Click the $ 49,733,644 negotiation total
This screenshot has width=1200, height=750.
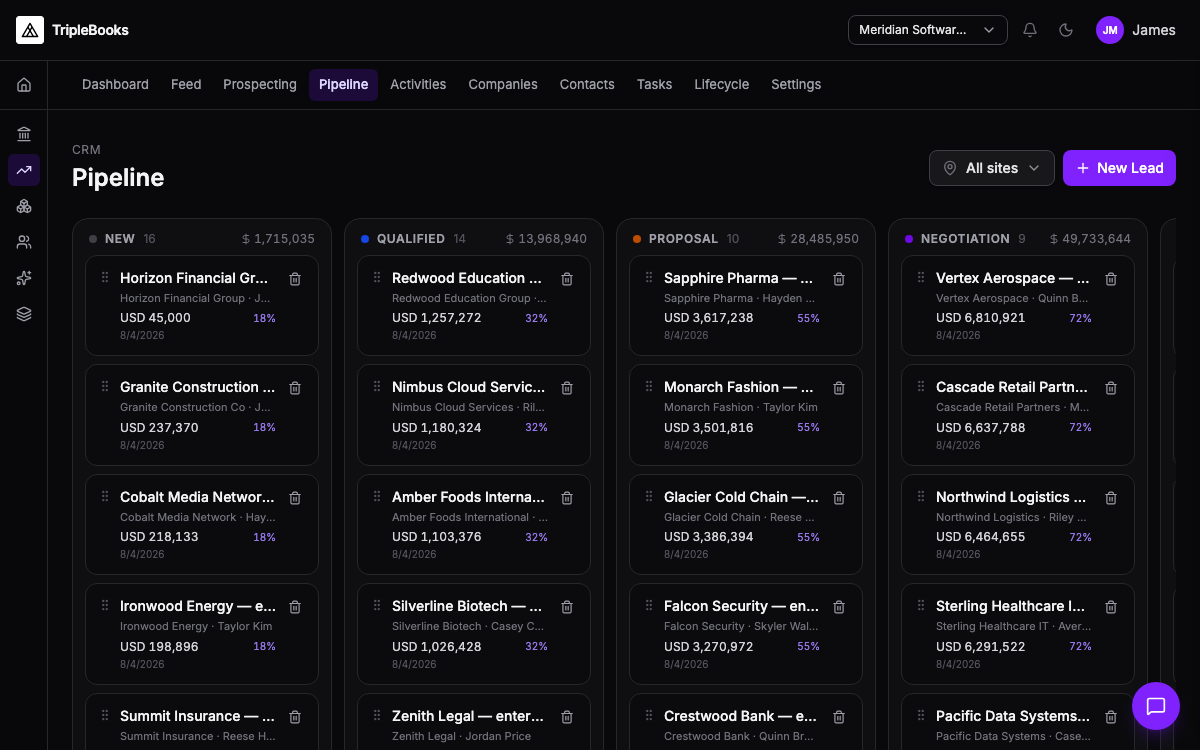pos(1090,239)
